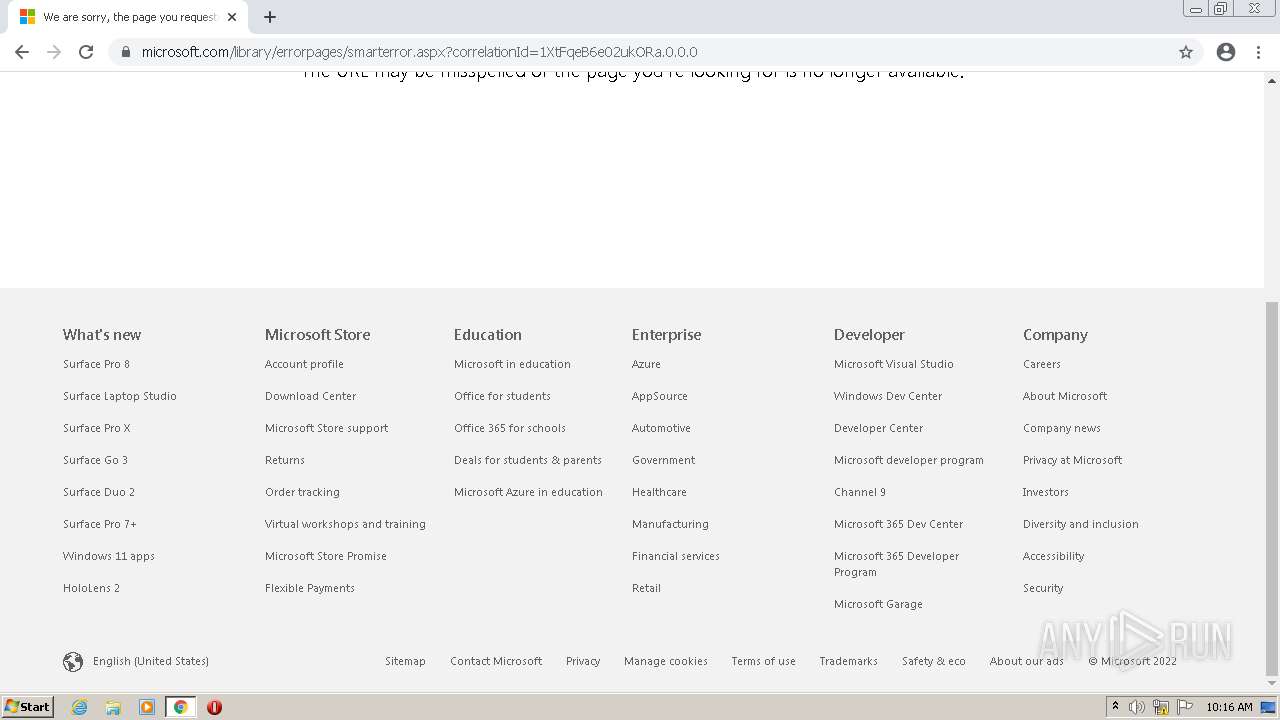Open Terms of use footer link

tap(763, 661)
